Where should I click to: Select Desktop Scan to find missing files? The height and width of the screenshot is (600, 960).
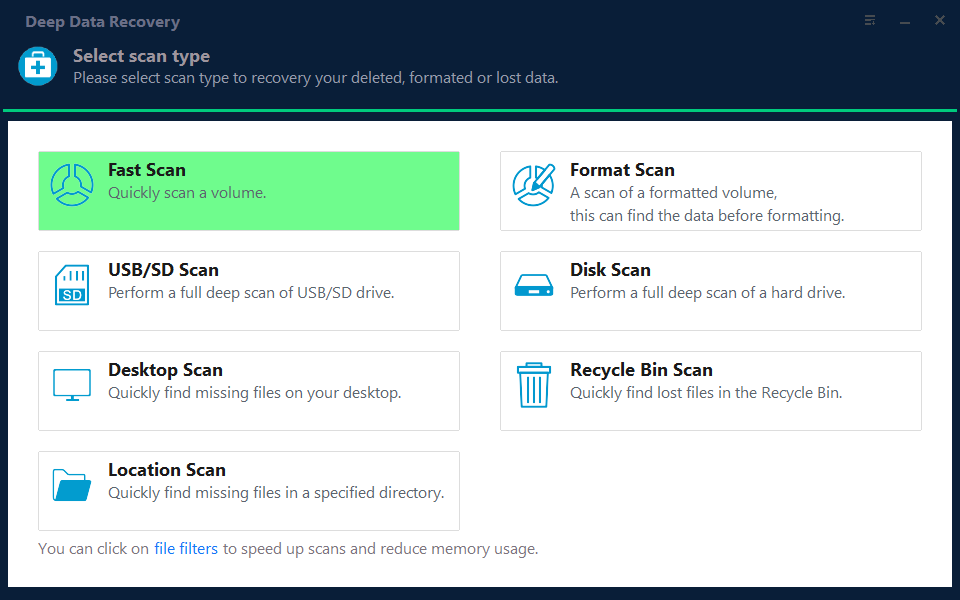point(248,390)
